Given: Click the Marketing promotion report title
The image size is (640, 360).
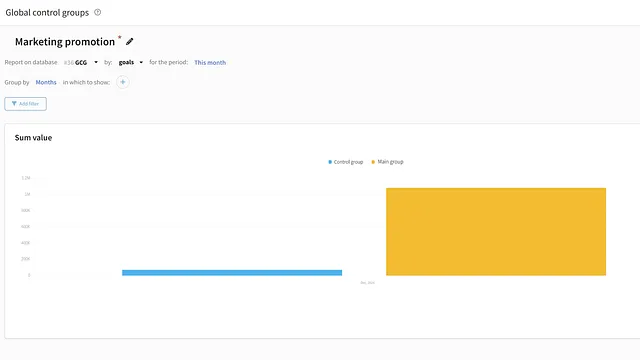Looking at the screenshot, I should pos(65,42).
